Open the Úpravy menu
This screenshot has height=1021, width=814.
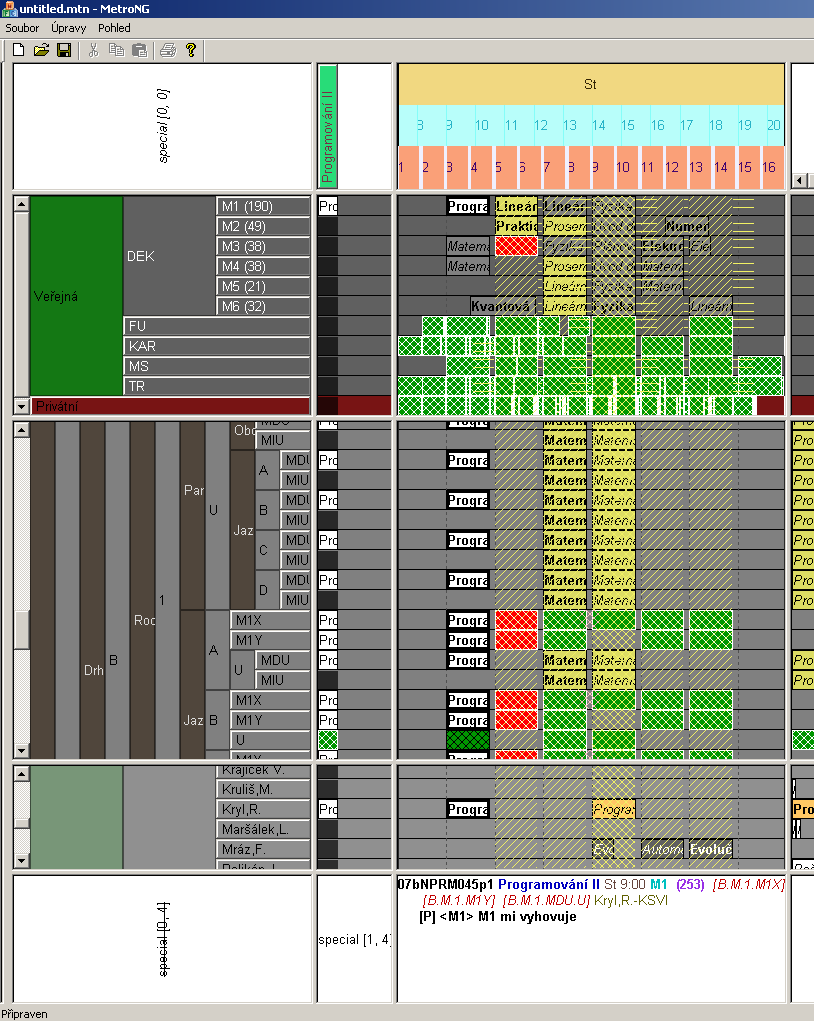coord(68,28)
